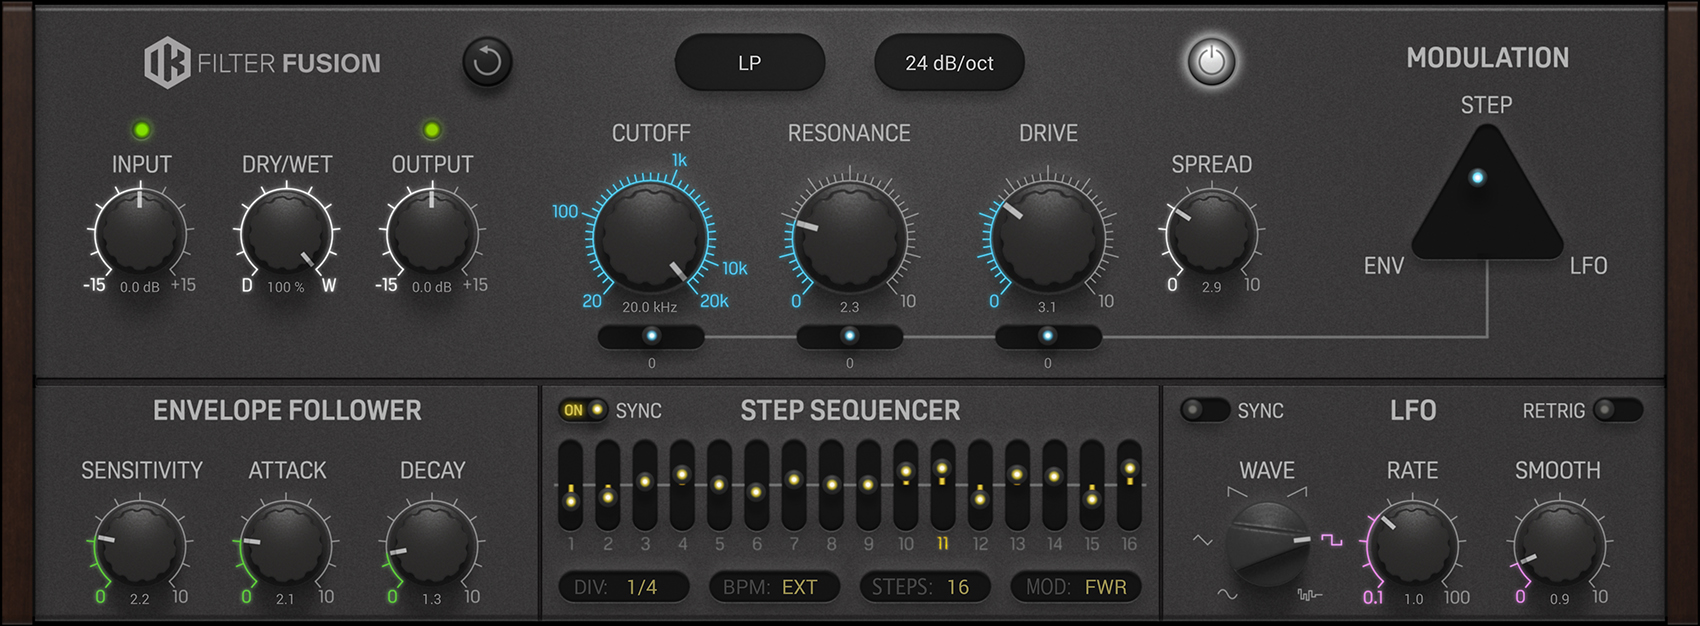Toggle the plugin power button
Screen dimensions: 1700x626
(1210, 63)
